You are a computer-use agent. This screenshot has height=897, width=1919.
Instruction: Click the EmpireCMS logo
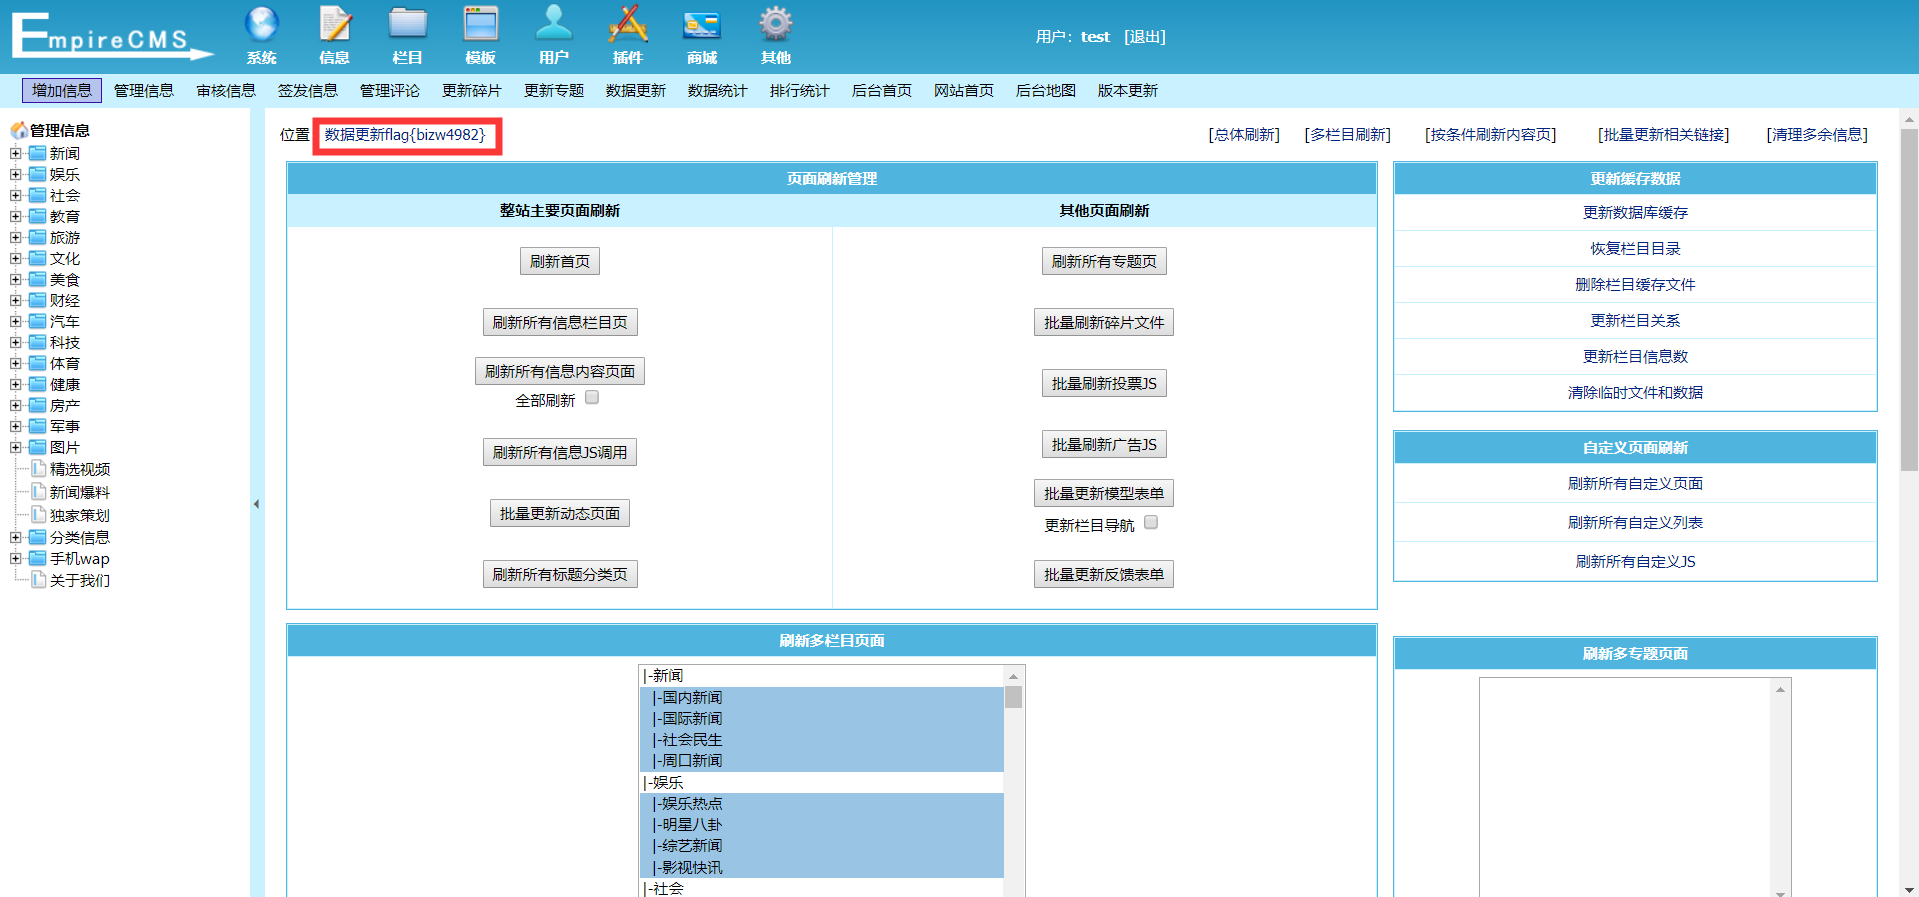tap(112, 36)
